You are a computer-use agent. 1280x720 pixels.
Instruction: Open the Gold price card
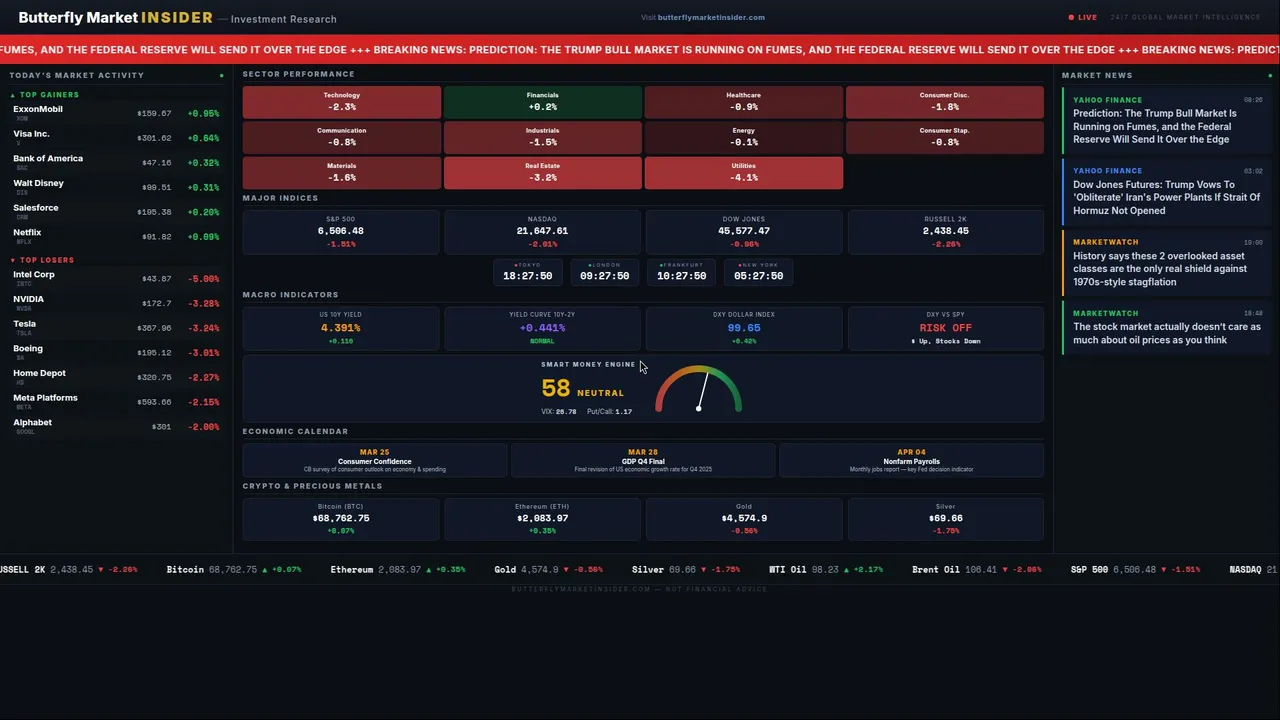tap(744, 519)
